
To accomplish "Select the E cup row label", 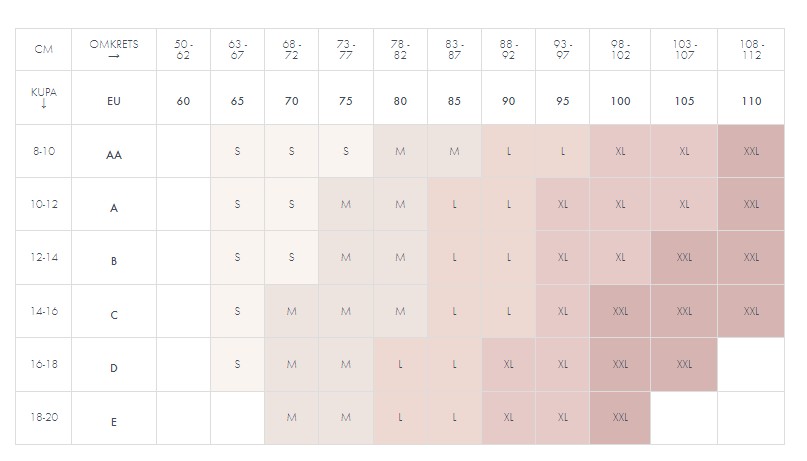I will 114,422.
